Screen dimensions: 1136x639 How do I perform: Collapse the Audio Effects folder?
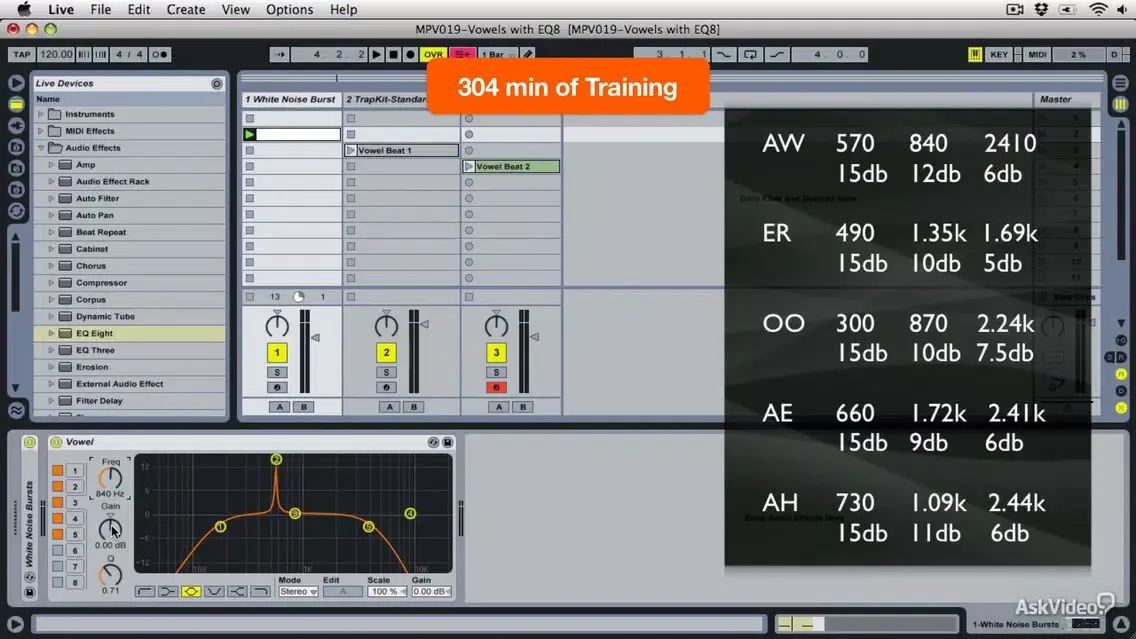(41, 148)
